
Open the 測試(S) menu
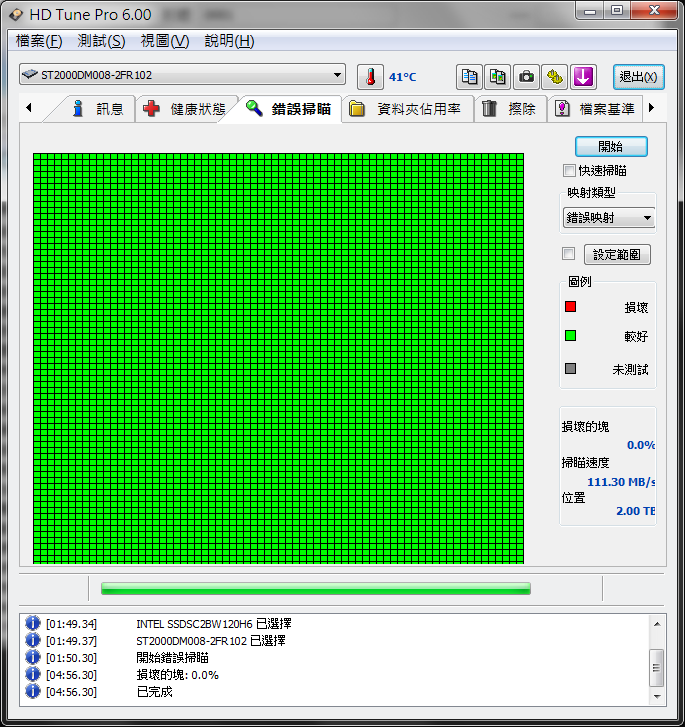pos(101,41)
